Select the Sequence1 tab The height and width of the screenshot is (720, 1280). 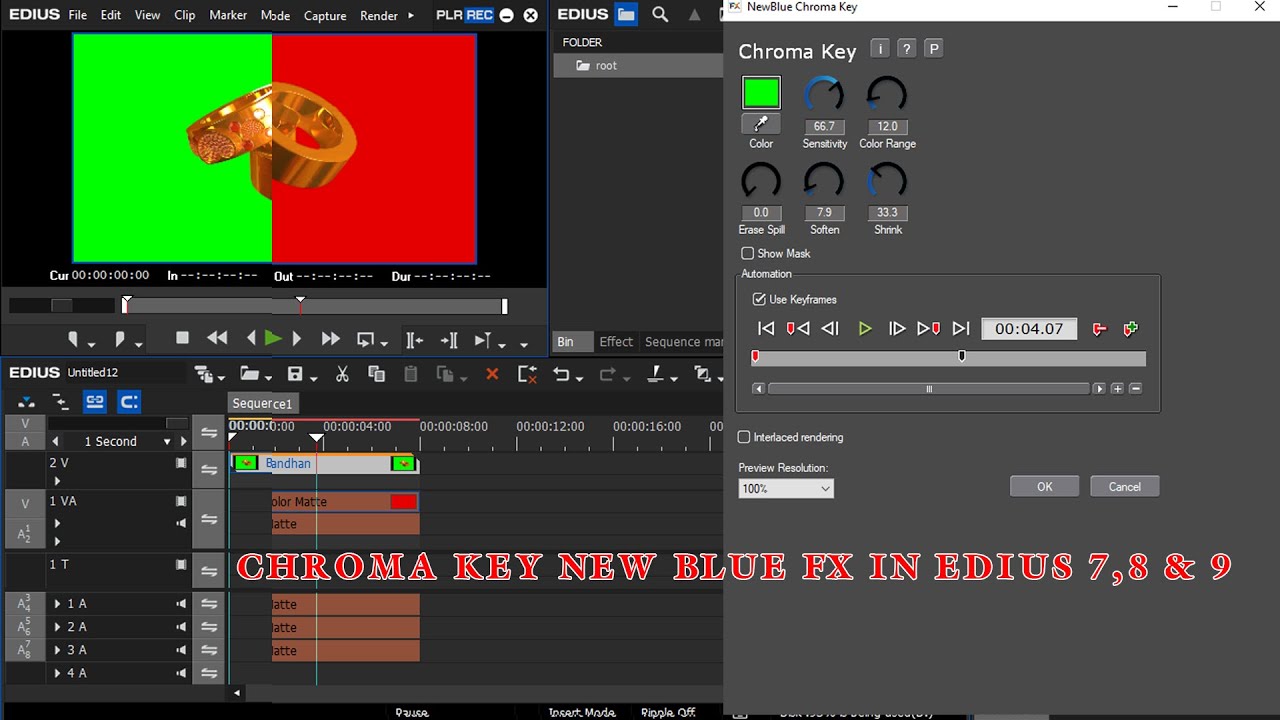[262, 404]
